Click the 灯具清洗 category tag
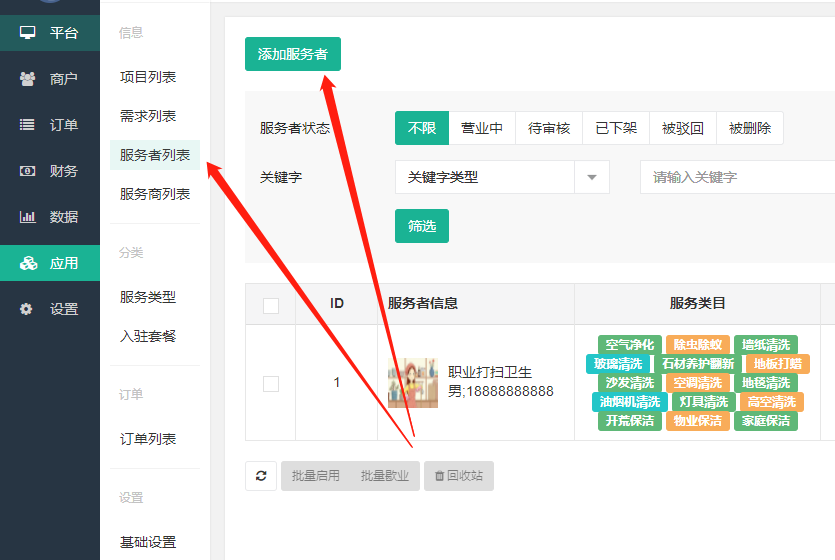The height and width of the screenshot is (560, 835). [x=703, y=401]
